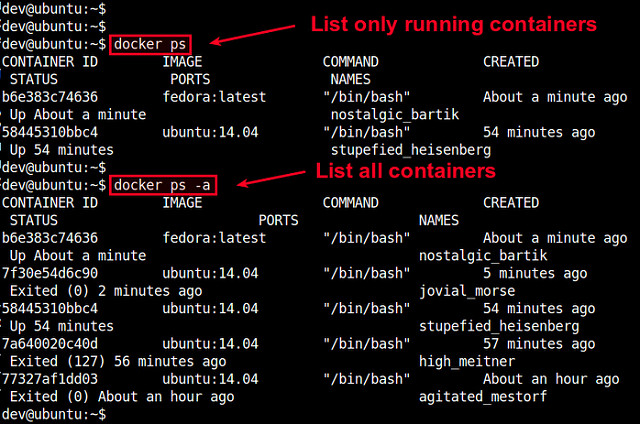Click 'ubuntu:14.04' image on the 7f30e54d6c90 row

click(x=210, y=273)
